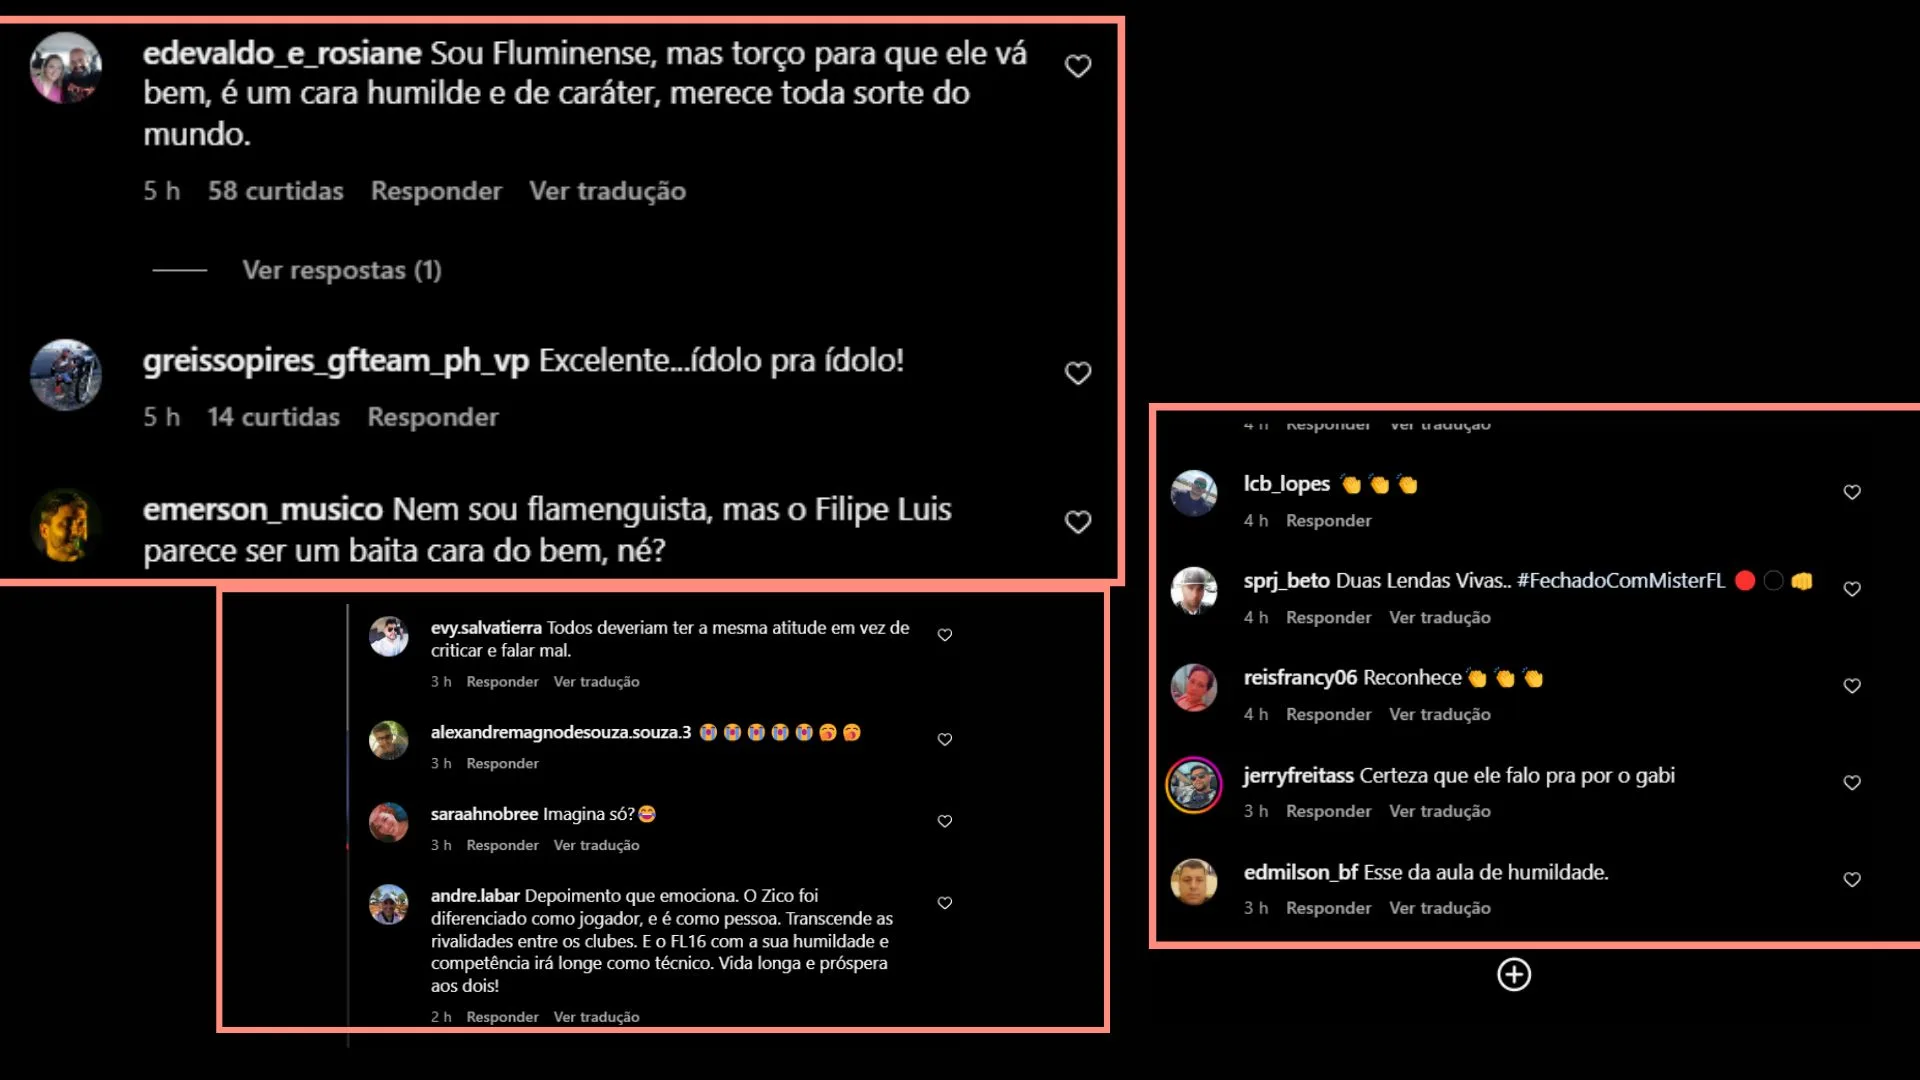
Task: Like sprj_beto's Duas Lendas Vivas comment
Action: (1852, 589)
